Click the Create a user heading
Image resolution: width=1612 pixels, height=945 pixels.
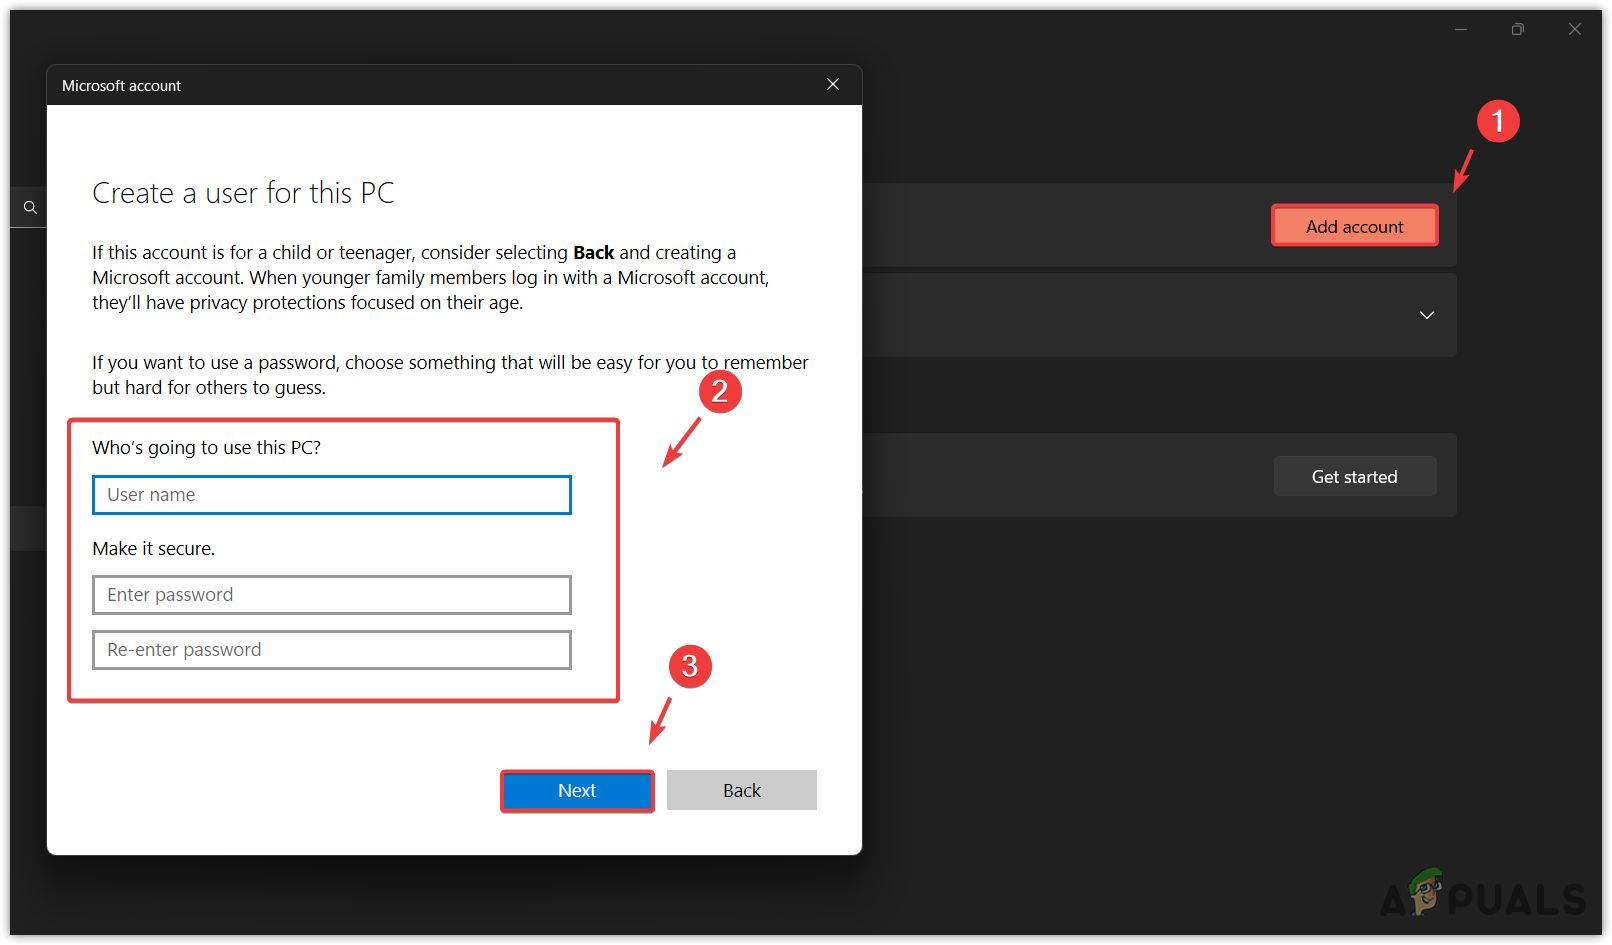(243, 192)
